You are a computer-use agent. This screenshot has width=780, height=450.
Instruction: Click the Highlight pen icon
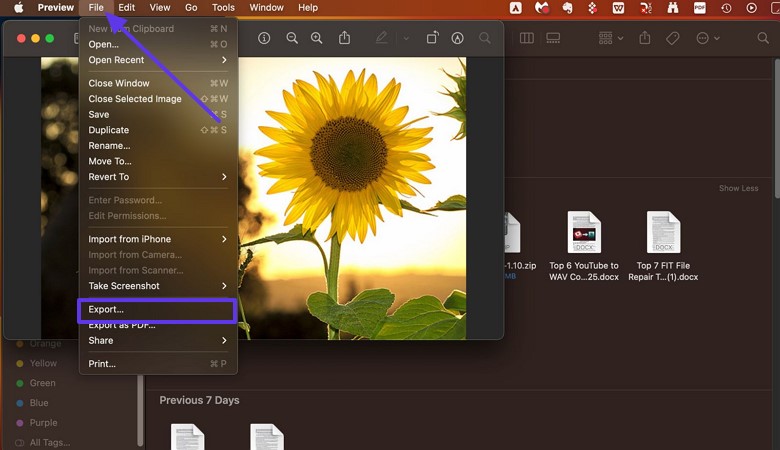pos(382,38)
